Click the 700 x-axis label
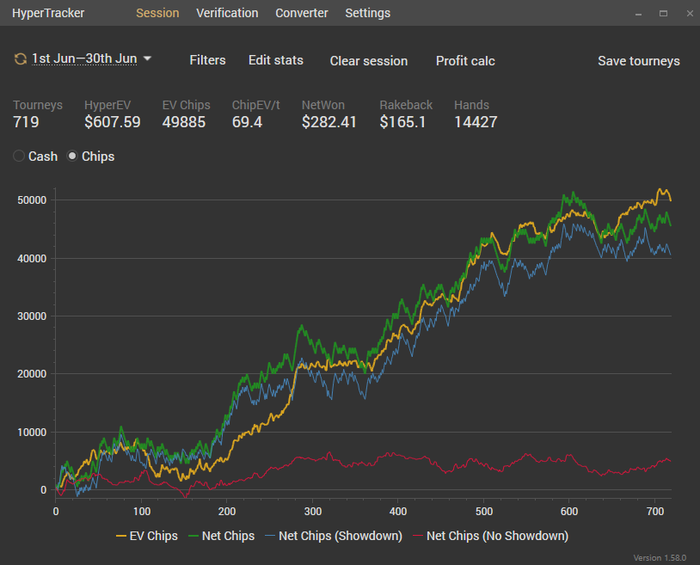Viewport: 700px width, 565px height. point(655,511)
